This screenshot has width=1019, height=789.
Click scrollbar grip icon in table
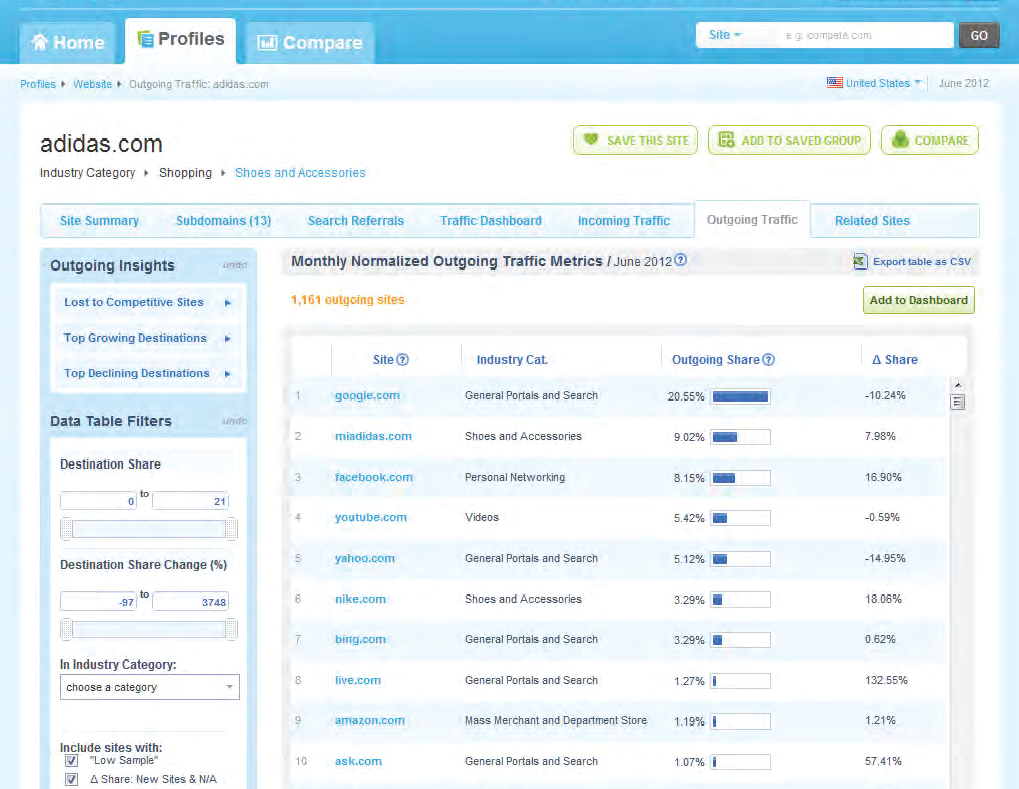coord(957,402)
